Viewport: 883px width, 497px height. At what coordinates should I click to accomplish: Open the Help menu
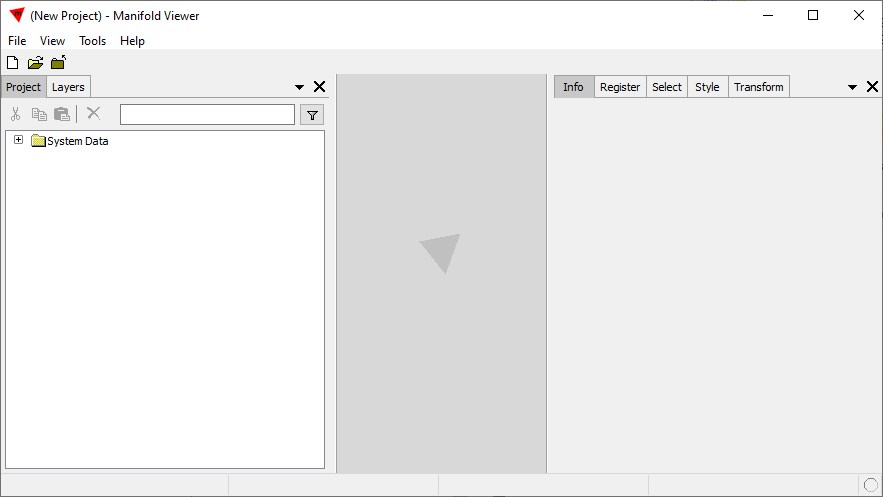point(132,41)
